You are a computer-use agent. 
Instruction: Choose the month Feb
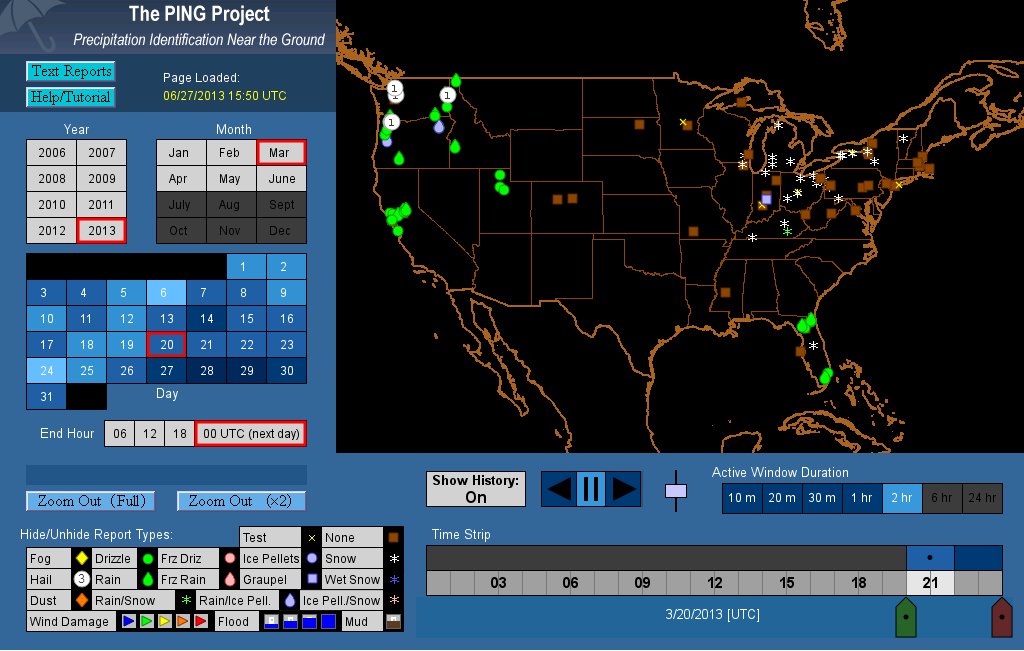point(230,153)
